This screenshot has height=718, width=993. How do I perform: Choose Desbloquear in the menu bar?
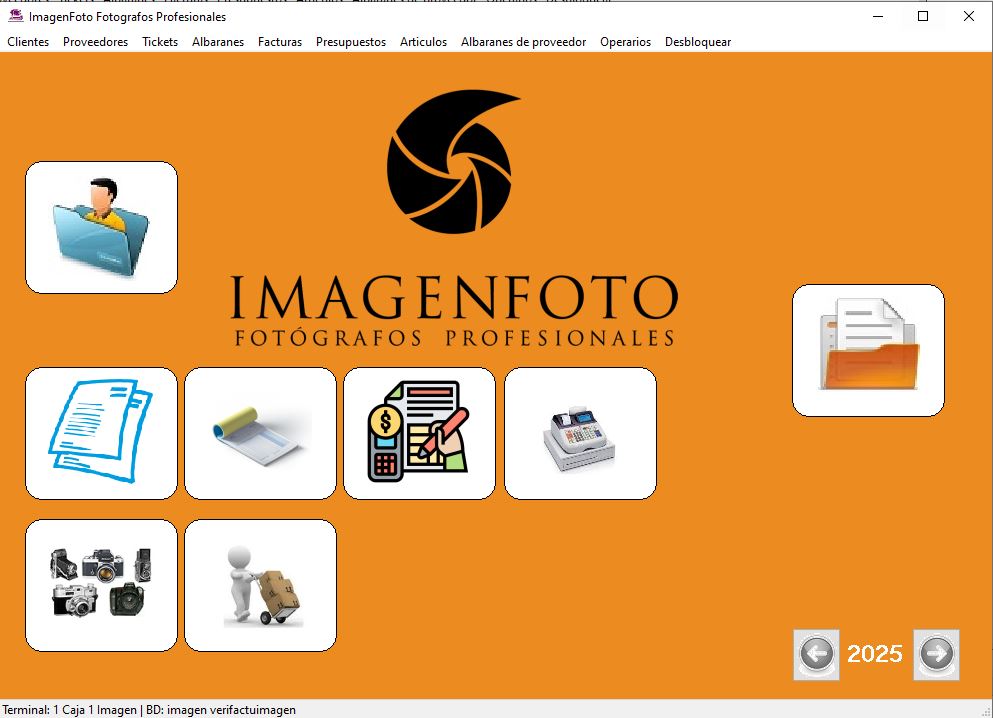click(x=698, y=42)
